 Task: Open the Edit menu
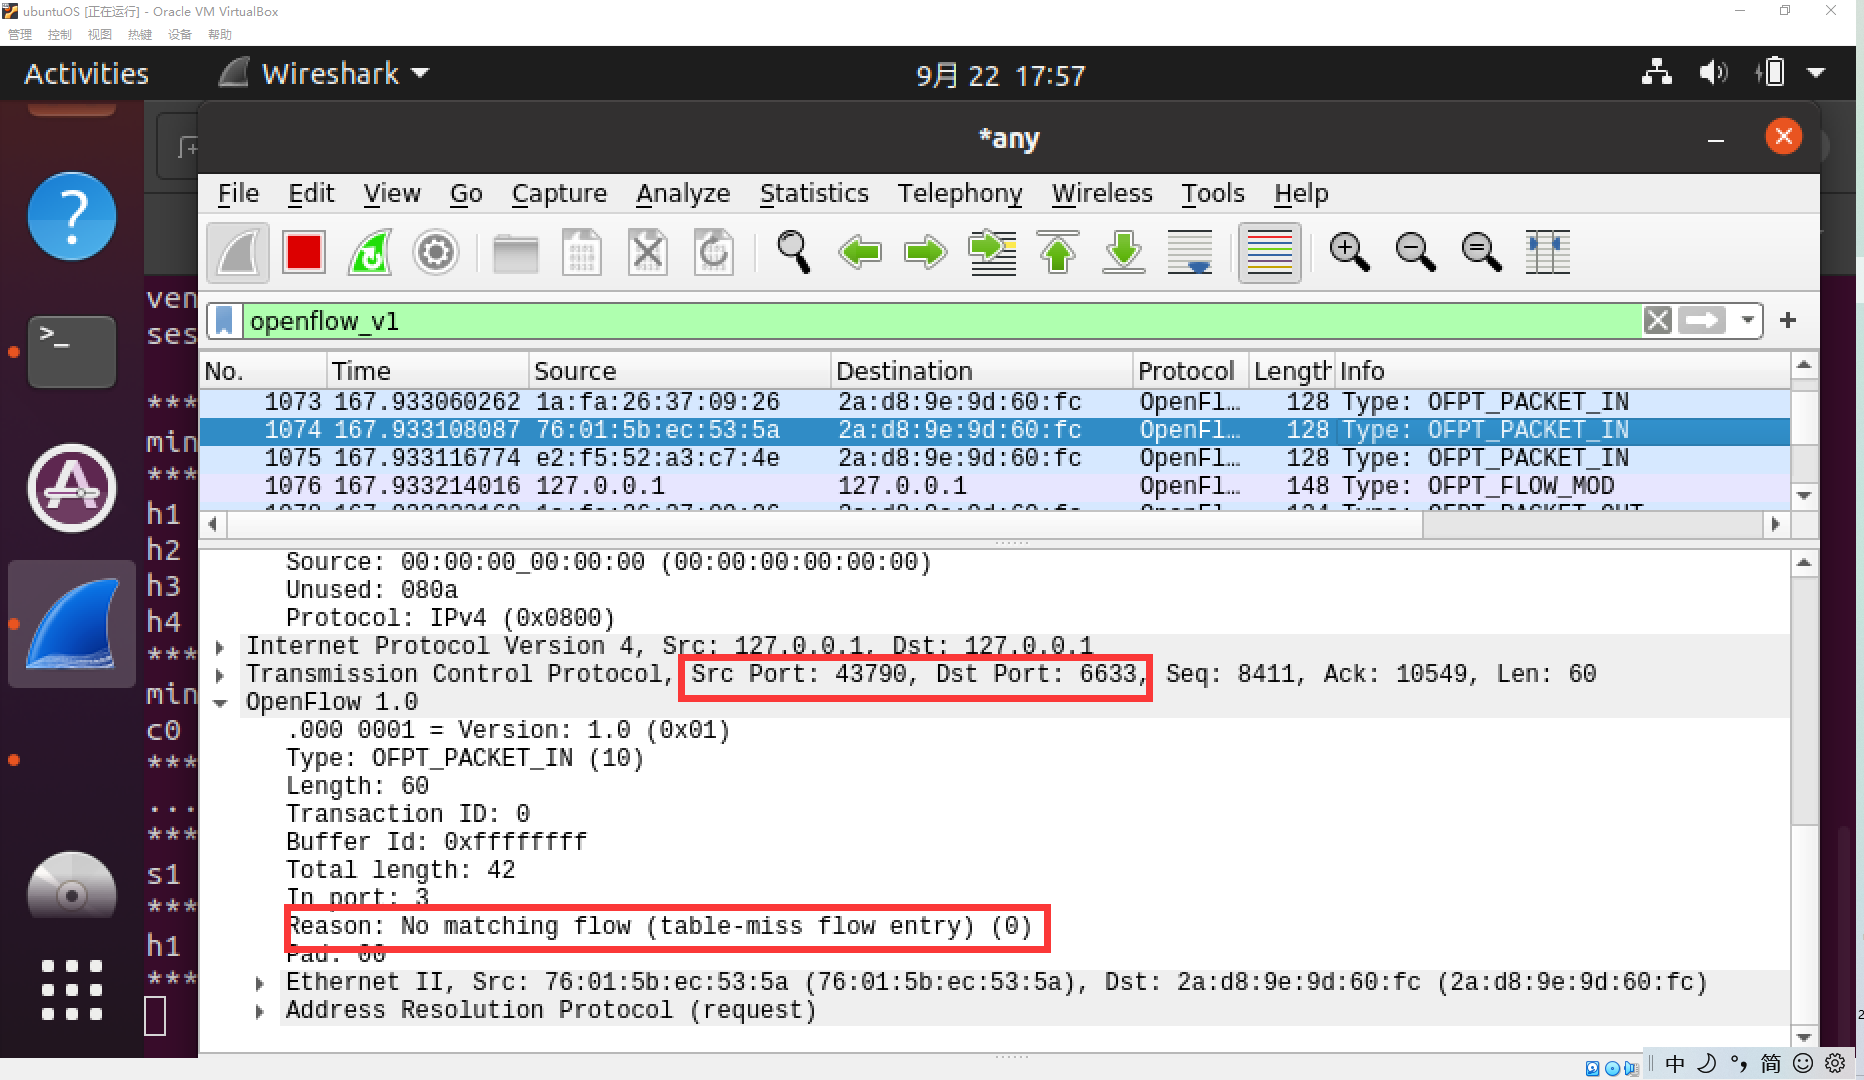tap(311, 193)
